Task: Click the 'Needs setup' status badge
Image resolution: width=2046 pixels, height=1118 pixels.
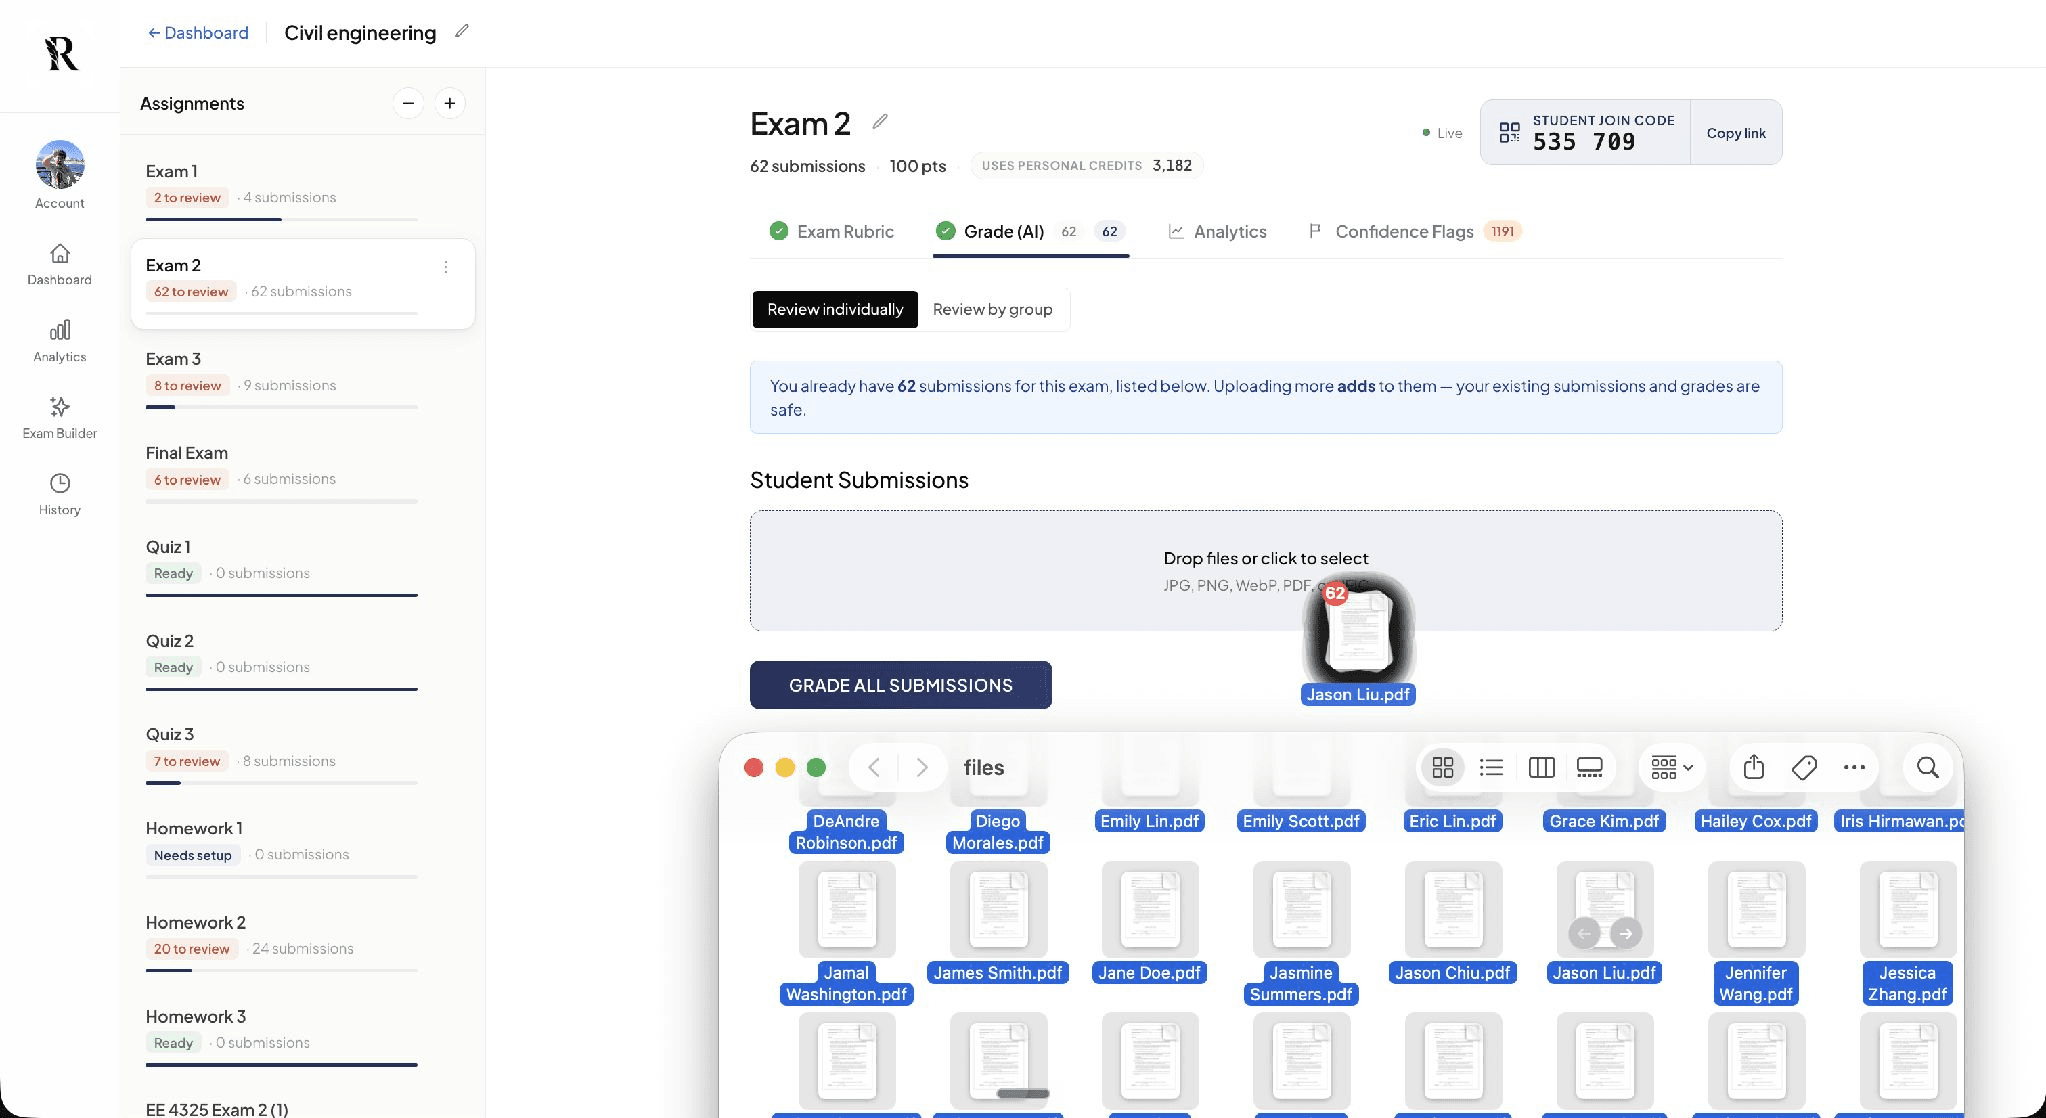Action: pos(193,855)
